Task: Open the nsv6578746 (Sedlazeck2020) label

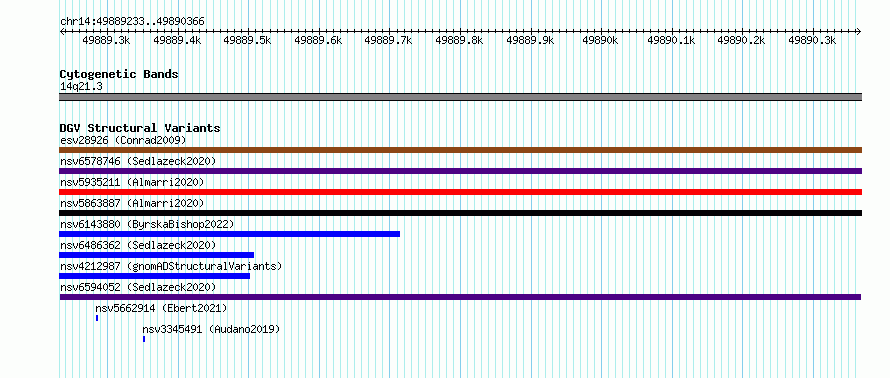Action: (138, 161)
